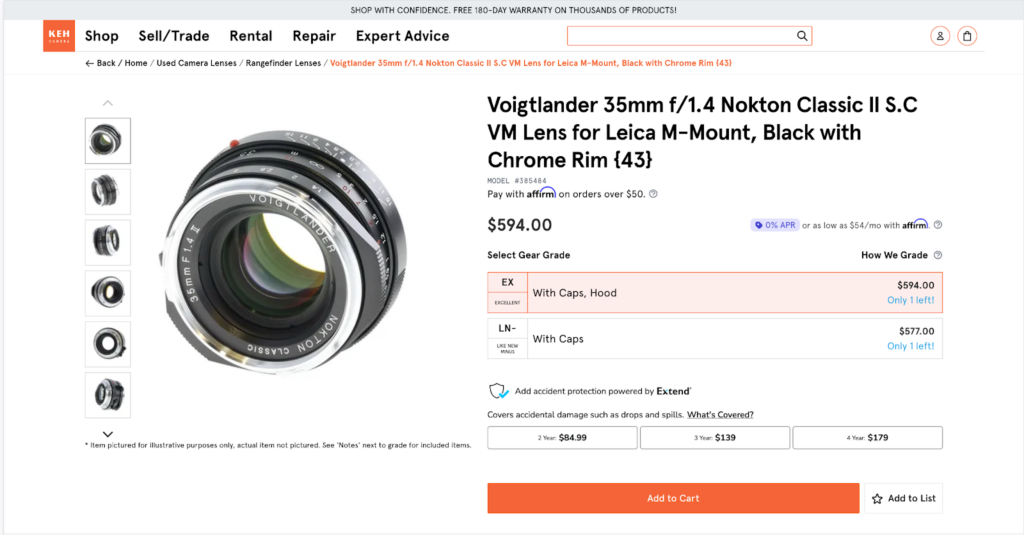Click the Affirm info question icon
1024x535 pixels.
[x=653, y=194]
